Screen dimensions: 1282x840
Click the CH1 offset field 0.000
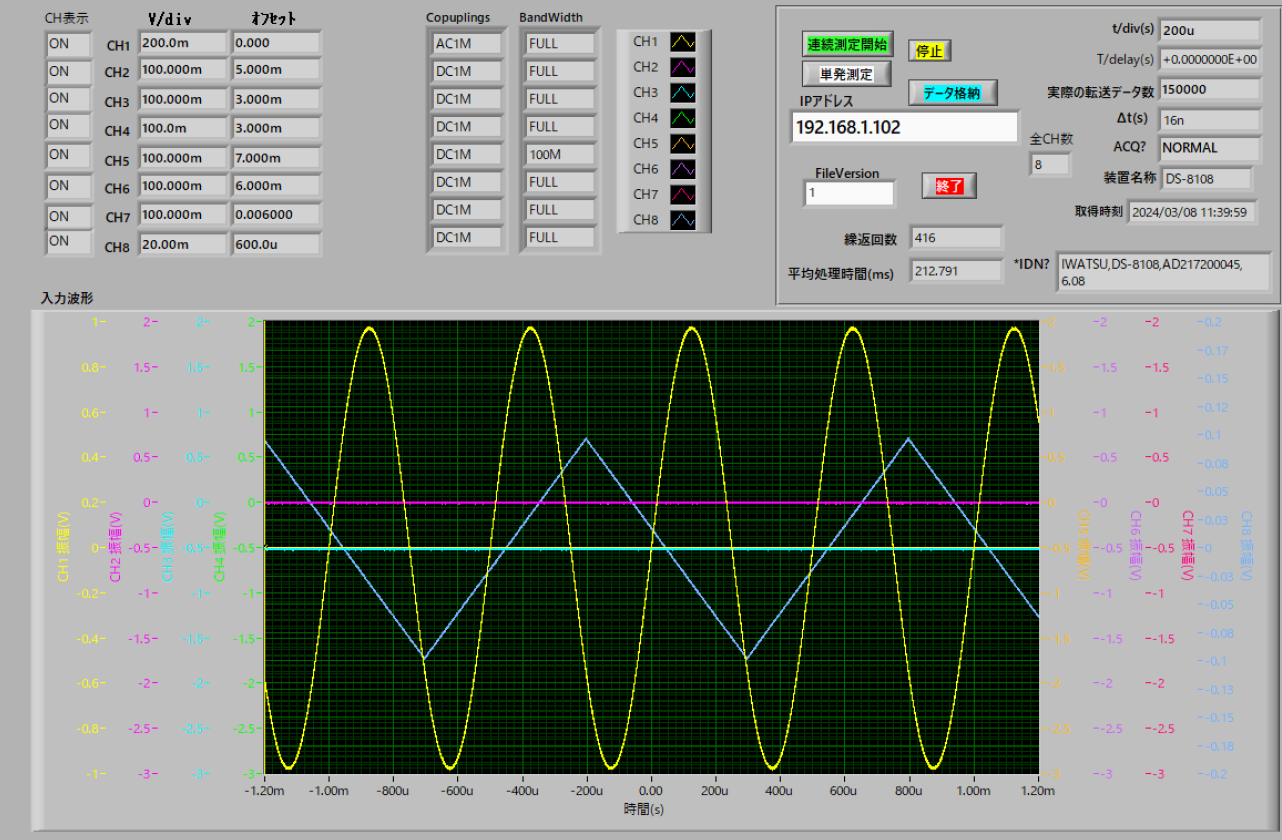(x=276, y=43)
